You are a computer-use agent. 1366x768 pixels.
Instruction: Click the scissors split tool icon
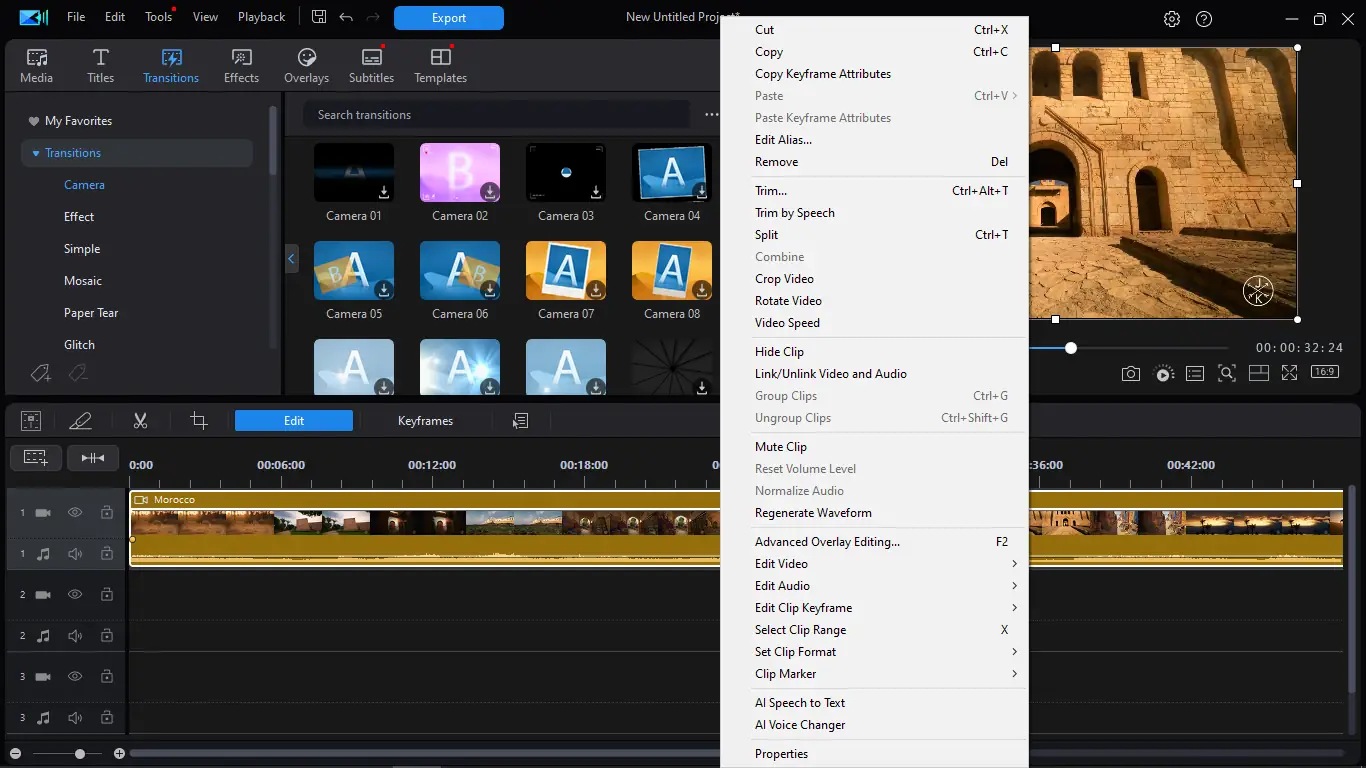[x=140, y=421]
